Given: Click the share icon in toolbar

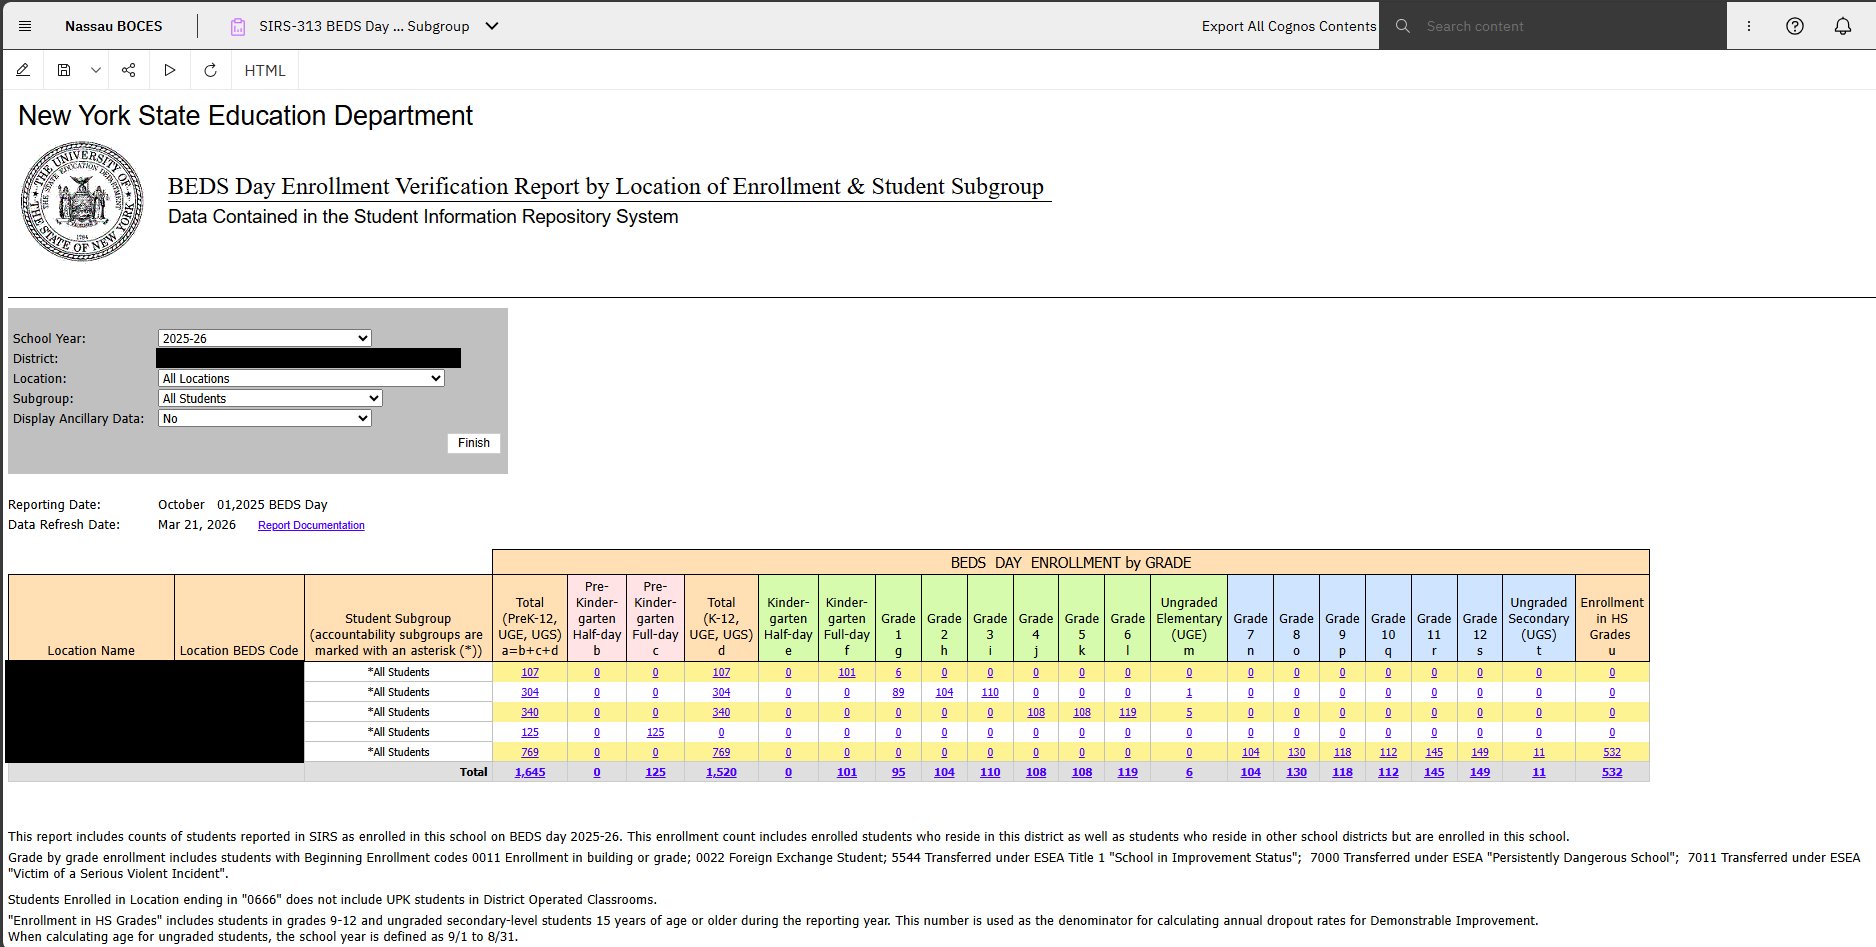Looking at the screenshot, I should coord(129,70).
